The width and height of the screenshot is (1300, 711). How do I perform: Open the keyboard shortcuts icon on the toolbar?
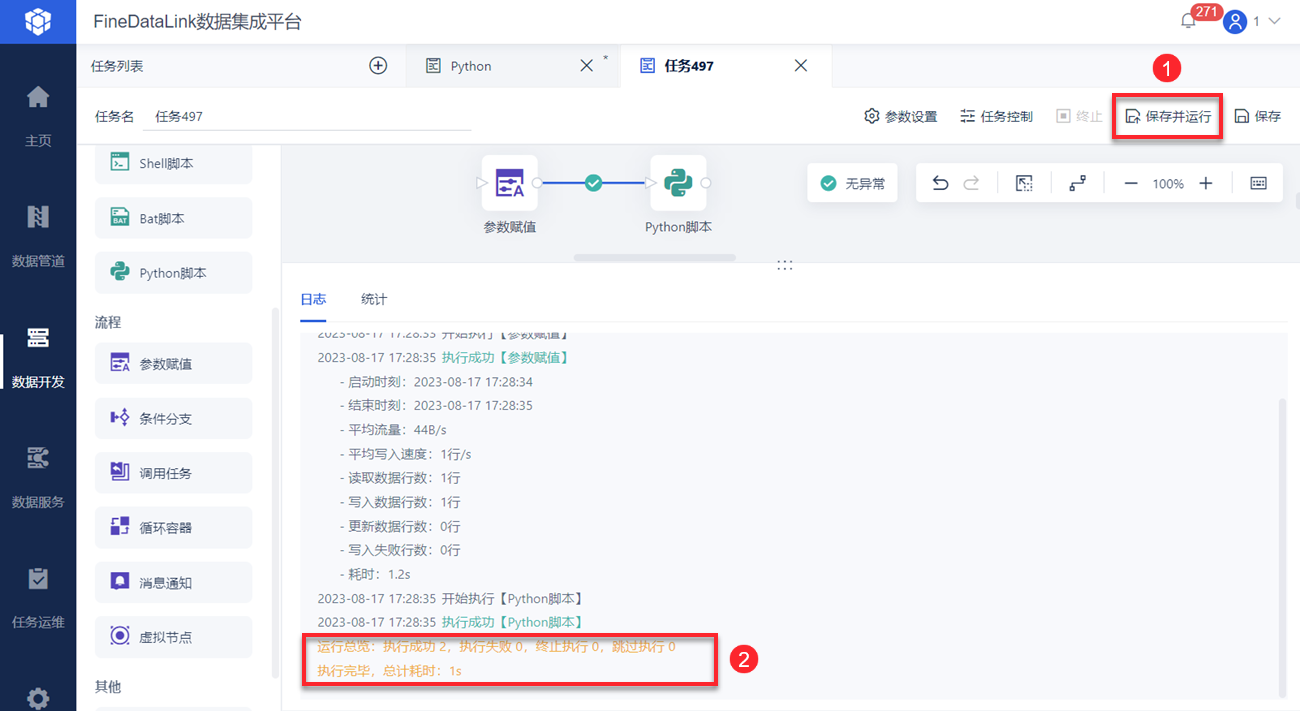(x=1257, y=183)
